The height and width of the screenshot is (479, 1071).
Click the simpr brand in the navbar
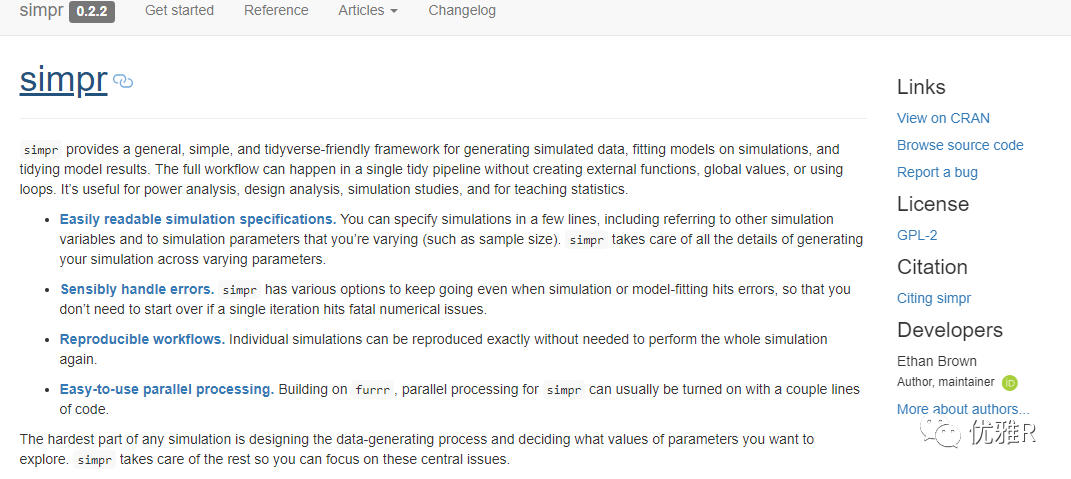[x=40, y=11]
